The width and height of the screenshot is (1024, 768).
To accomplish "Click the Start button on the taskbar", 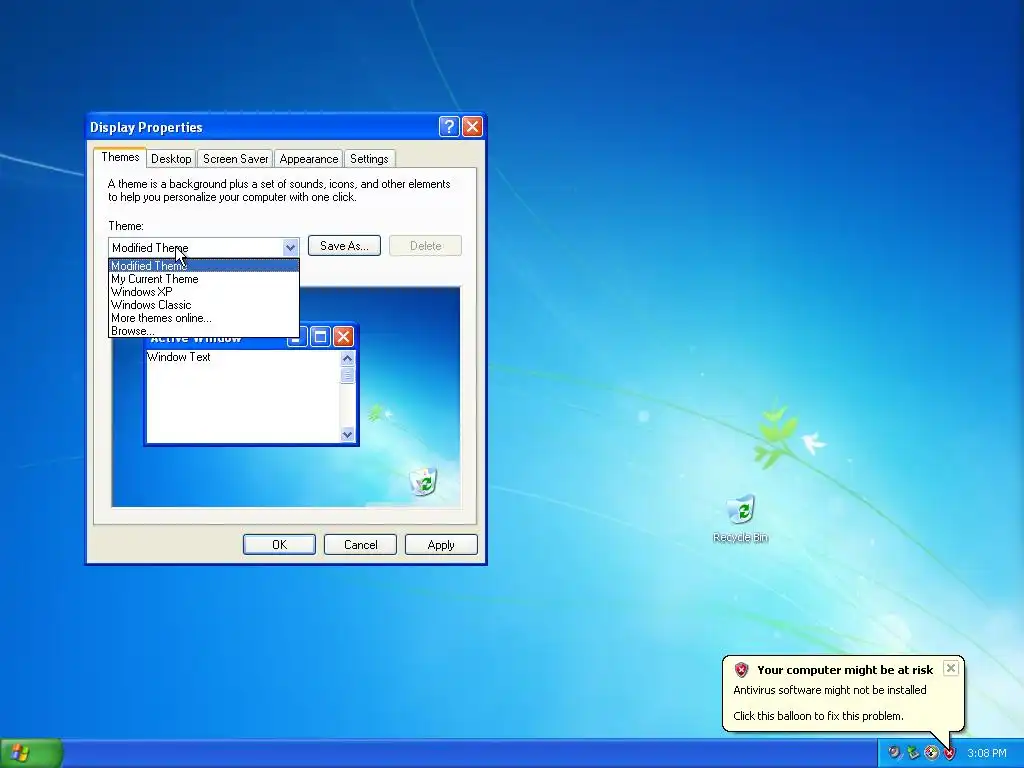I will coord(31,753).
